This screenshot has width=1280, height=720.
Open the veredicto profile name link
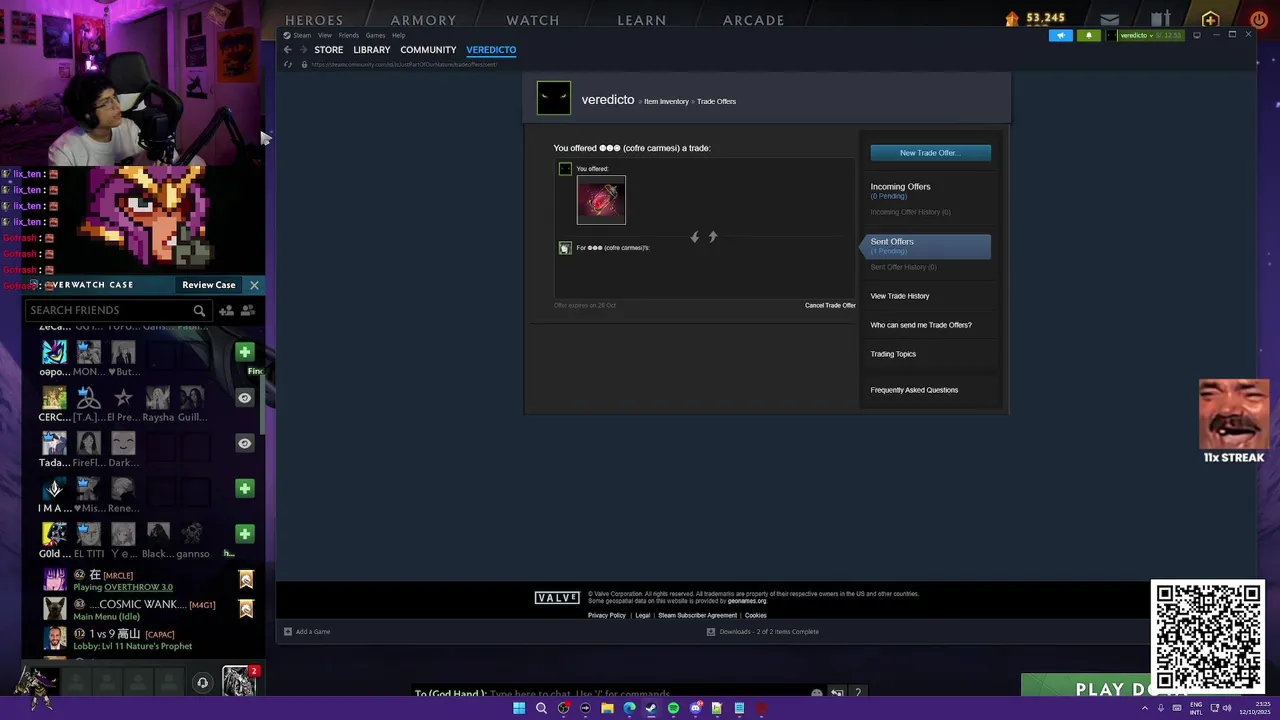click(x=608, y=100)
